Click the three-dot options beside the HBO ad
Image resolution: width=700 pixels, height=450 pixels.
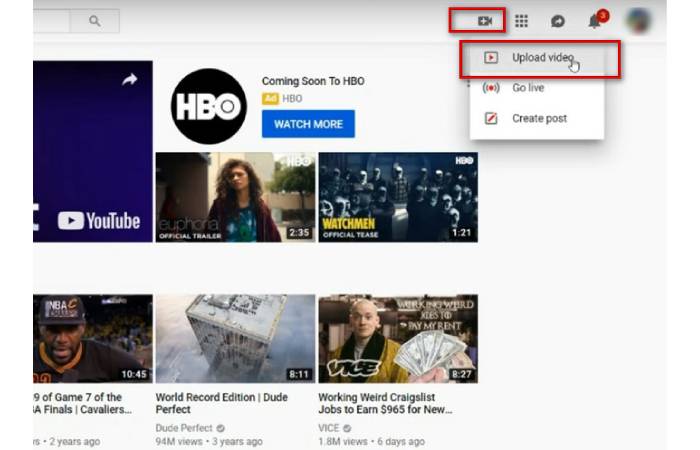pyautogui.click(x=468, y=83)
